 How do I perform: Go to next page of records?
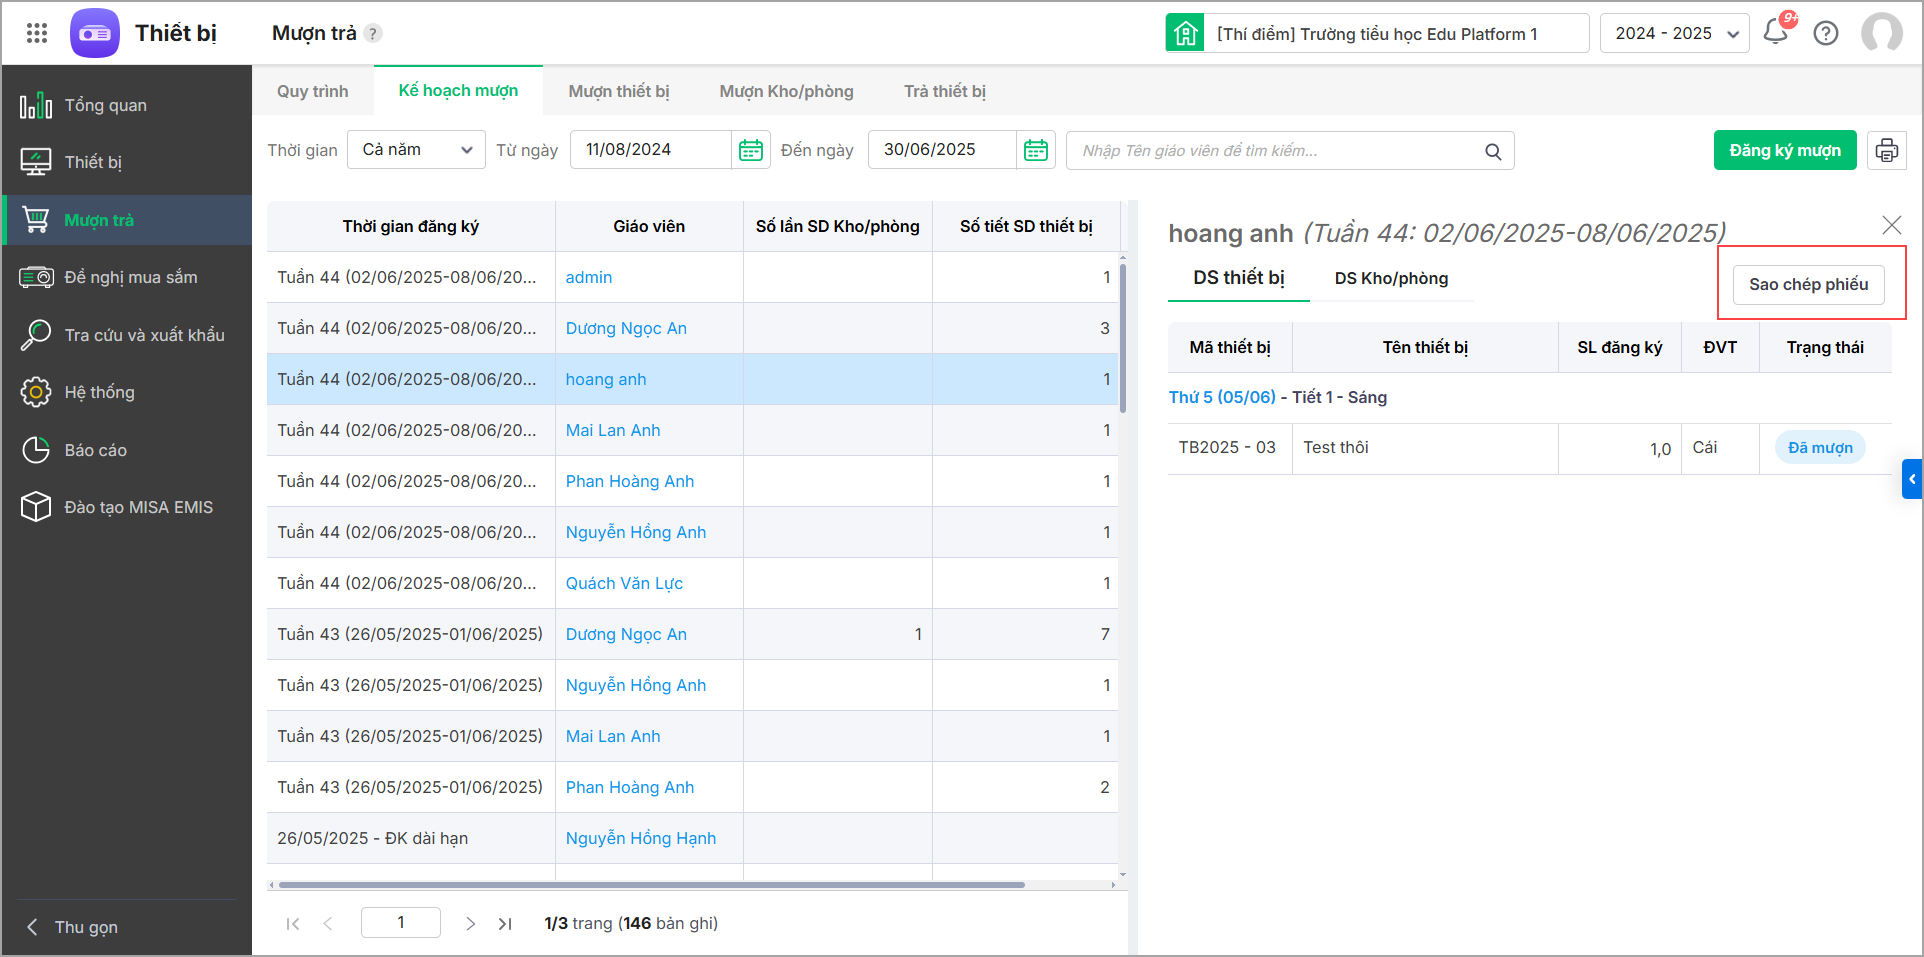click(x=470, y=924)
